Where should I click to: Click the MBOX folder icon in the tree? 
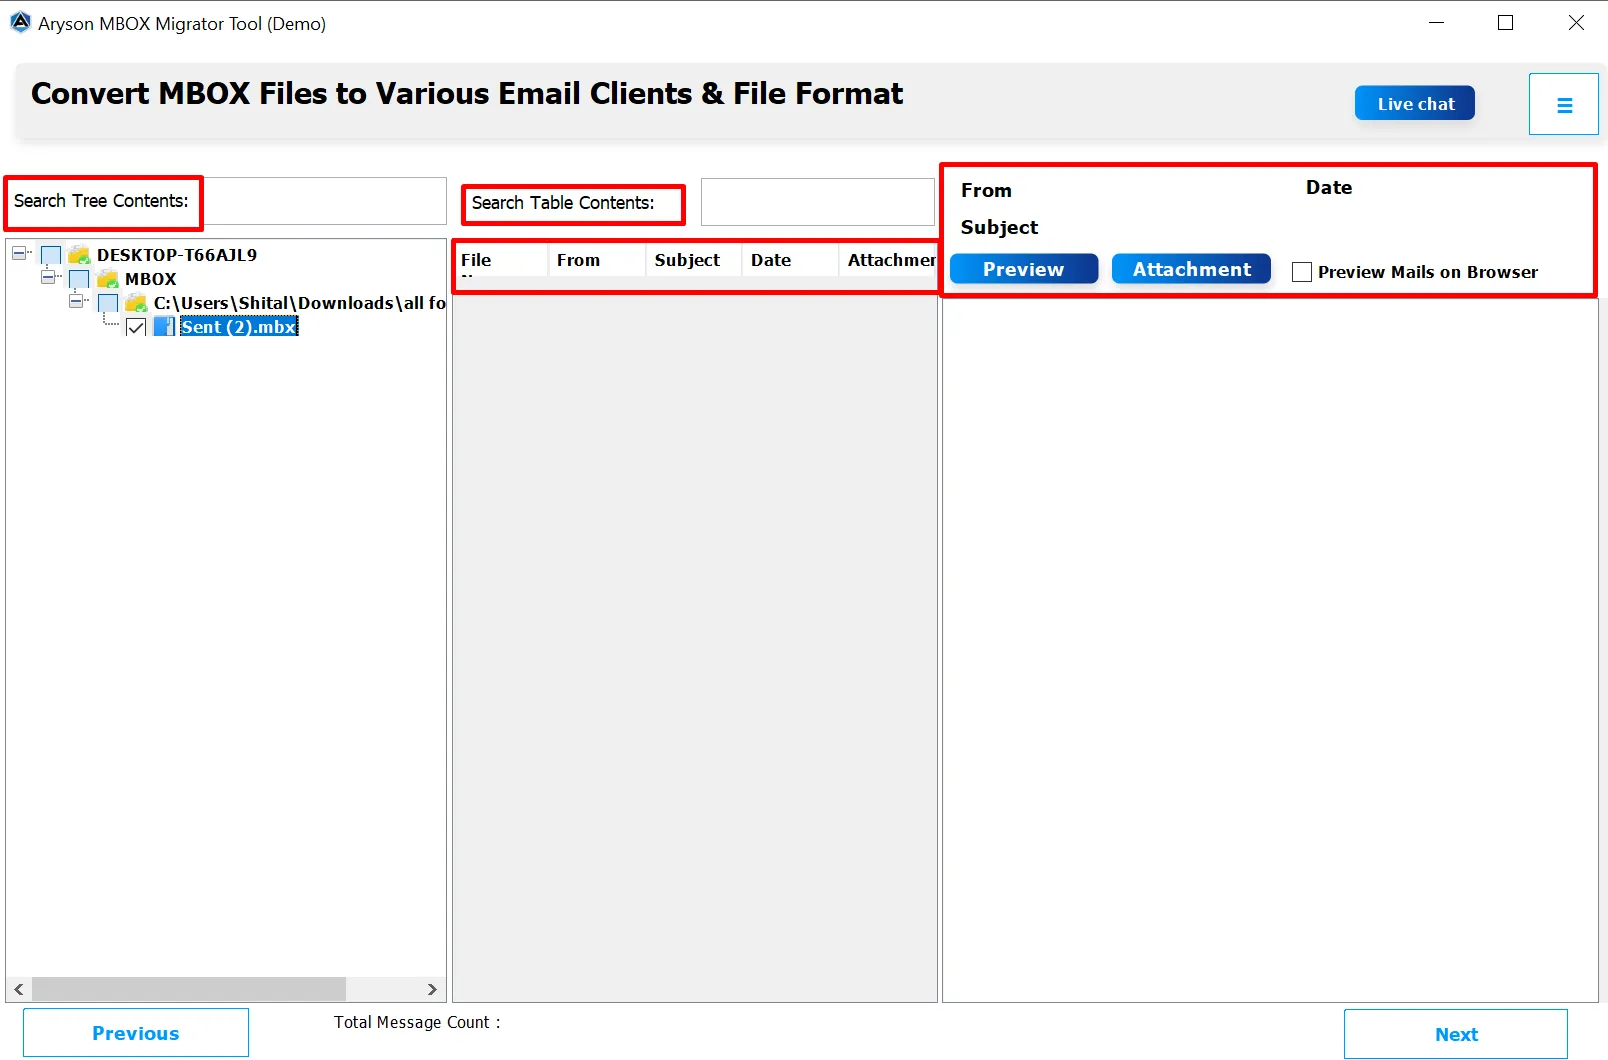point(107,279)
